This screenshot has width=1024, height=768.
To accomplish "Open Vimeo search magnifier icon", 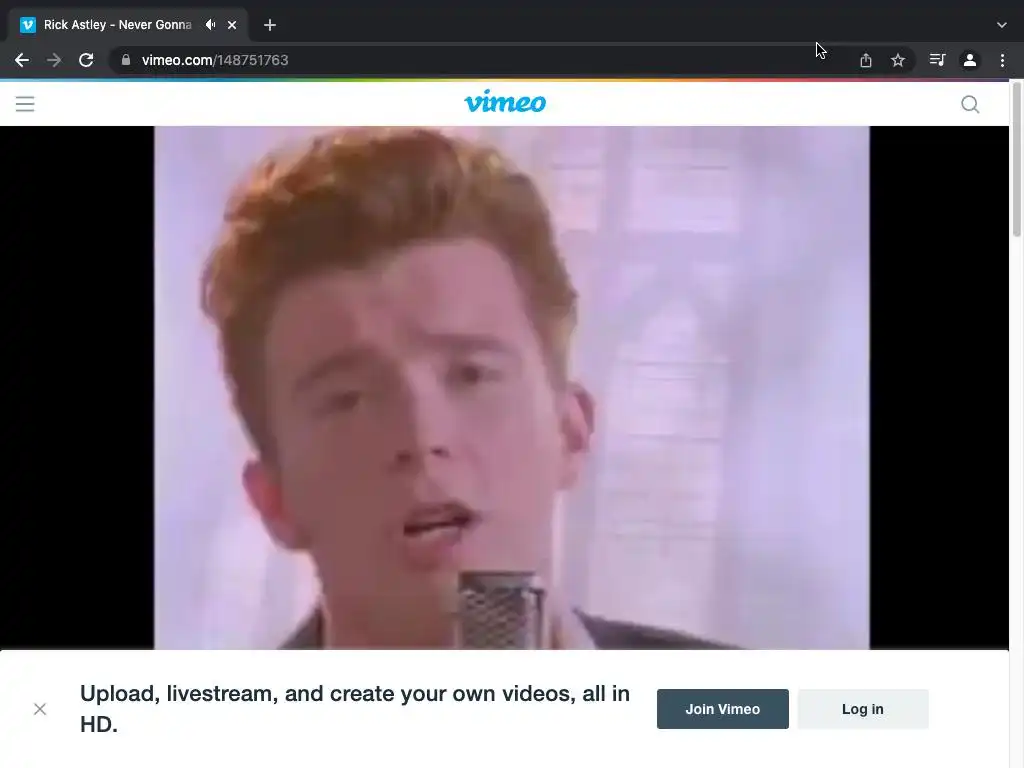I will point(970,104).
